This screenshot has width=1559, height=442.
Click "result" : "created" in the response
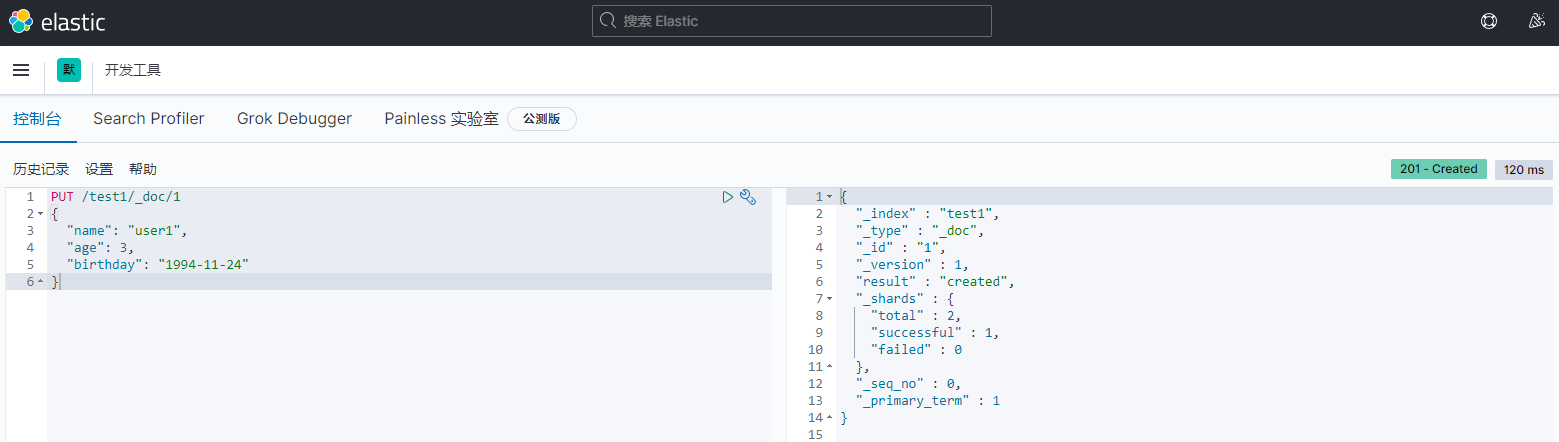click(935, 282)
